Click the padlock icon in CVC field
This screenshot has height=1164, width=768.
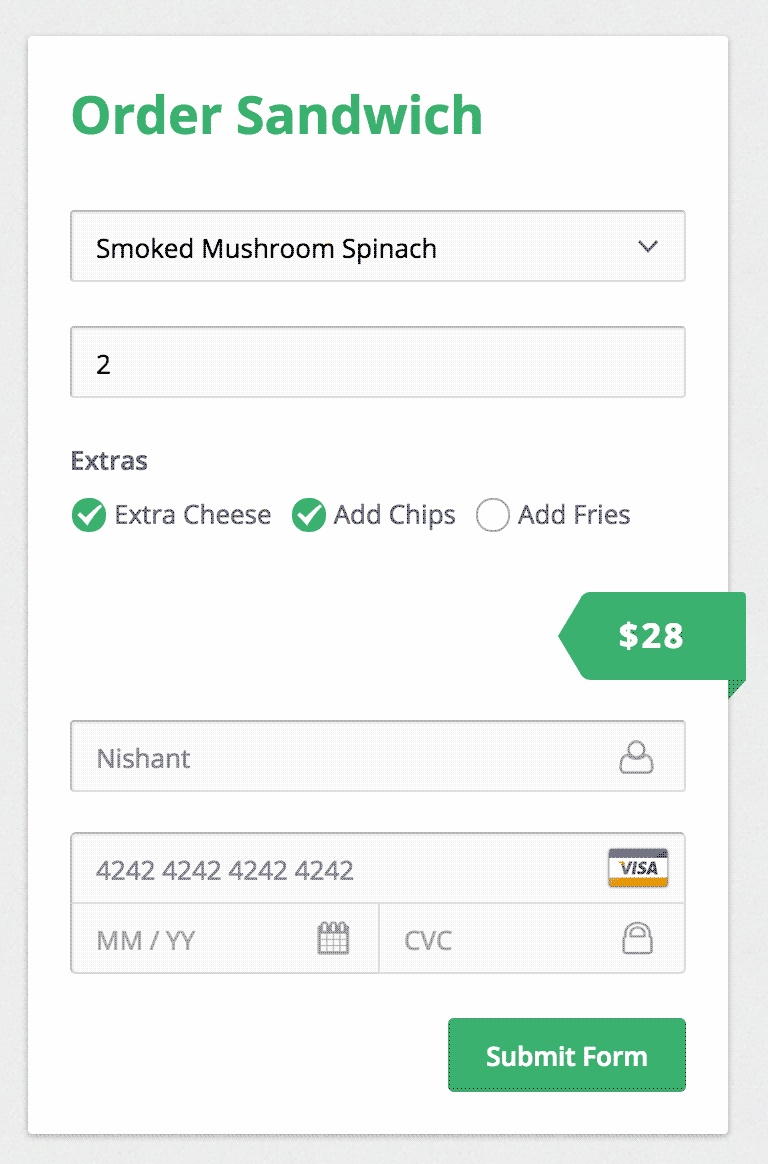(637, 938)
